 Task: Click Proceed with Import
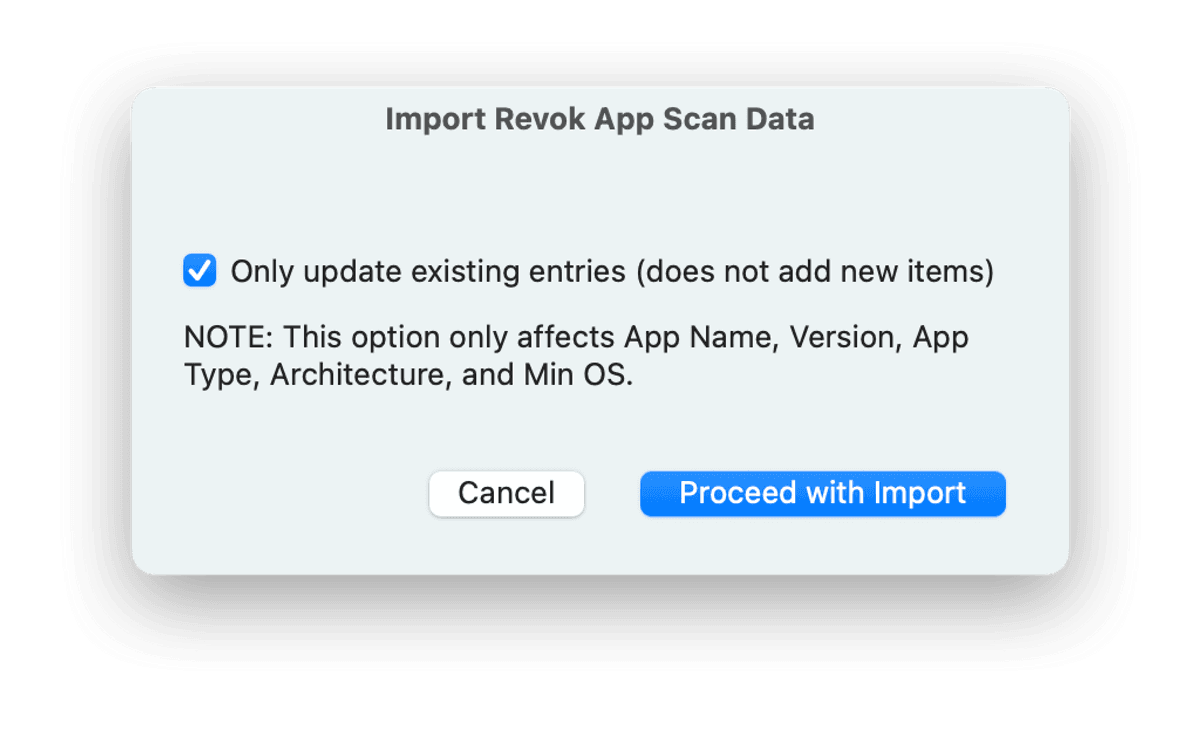(x=822, y=493)
